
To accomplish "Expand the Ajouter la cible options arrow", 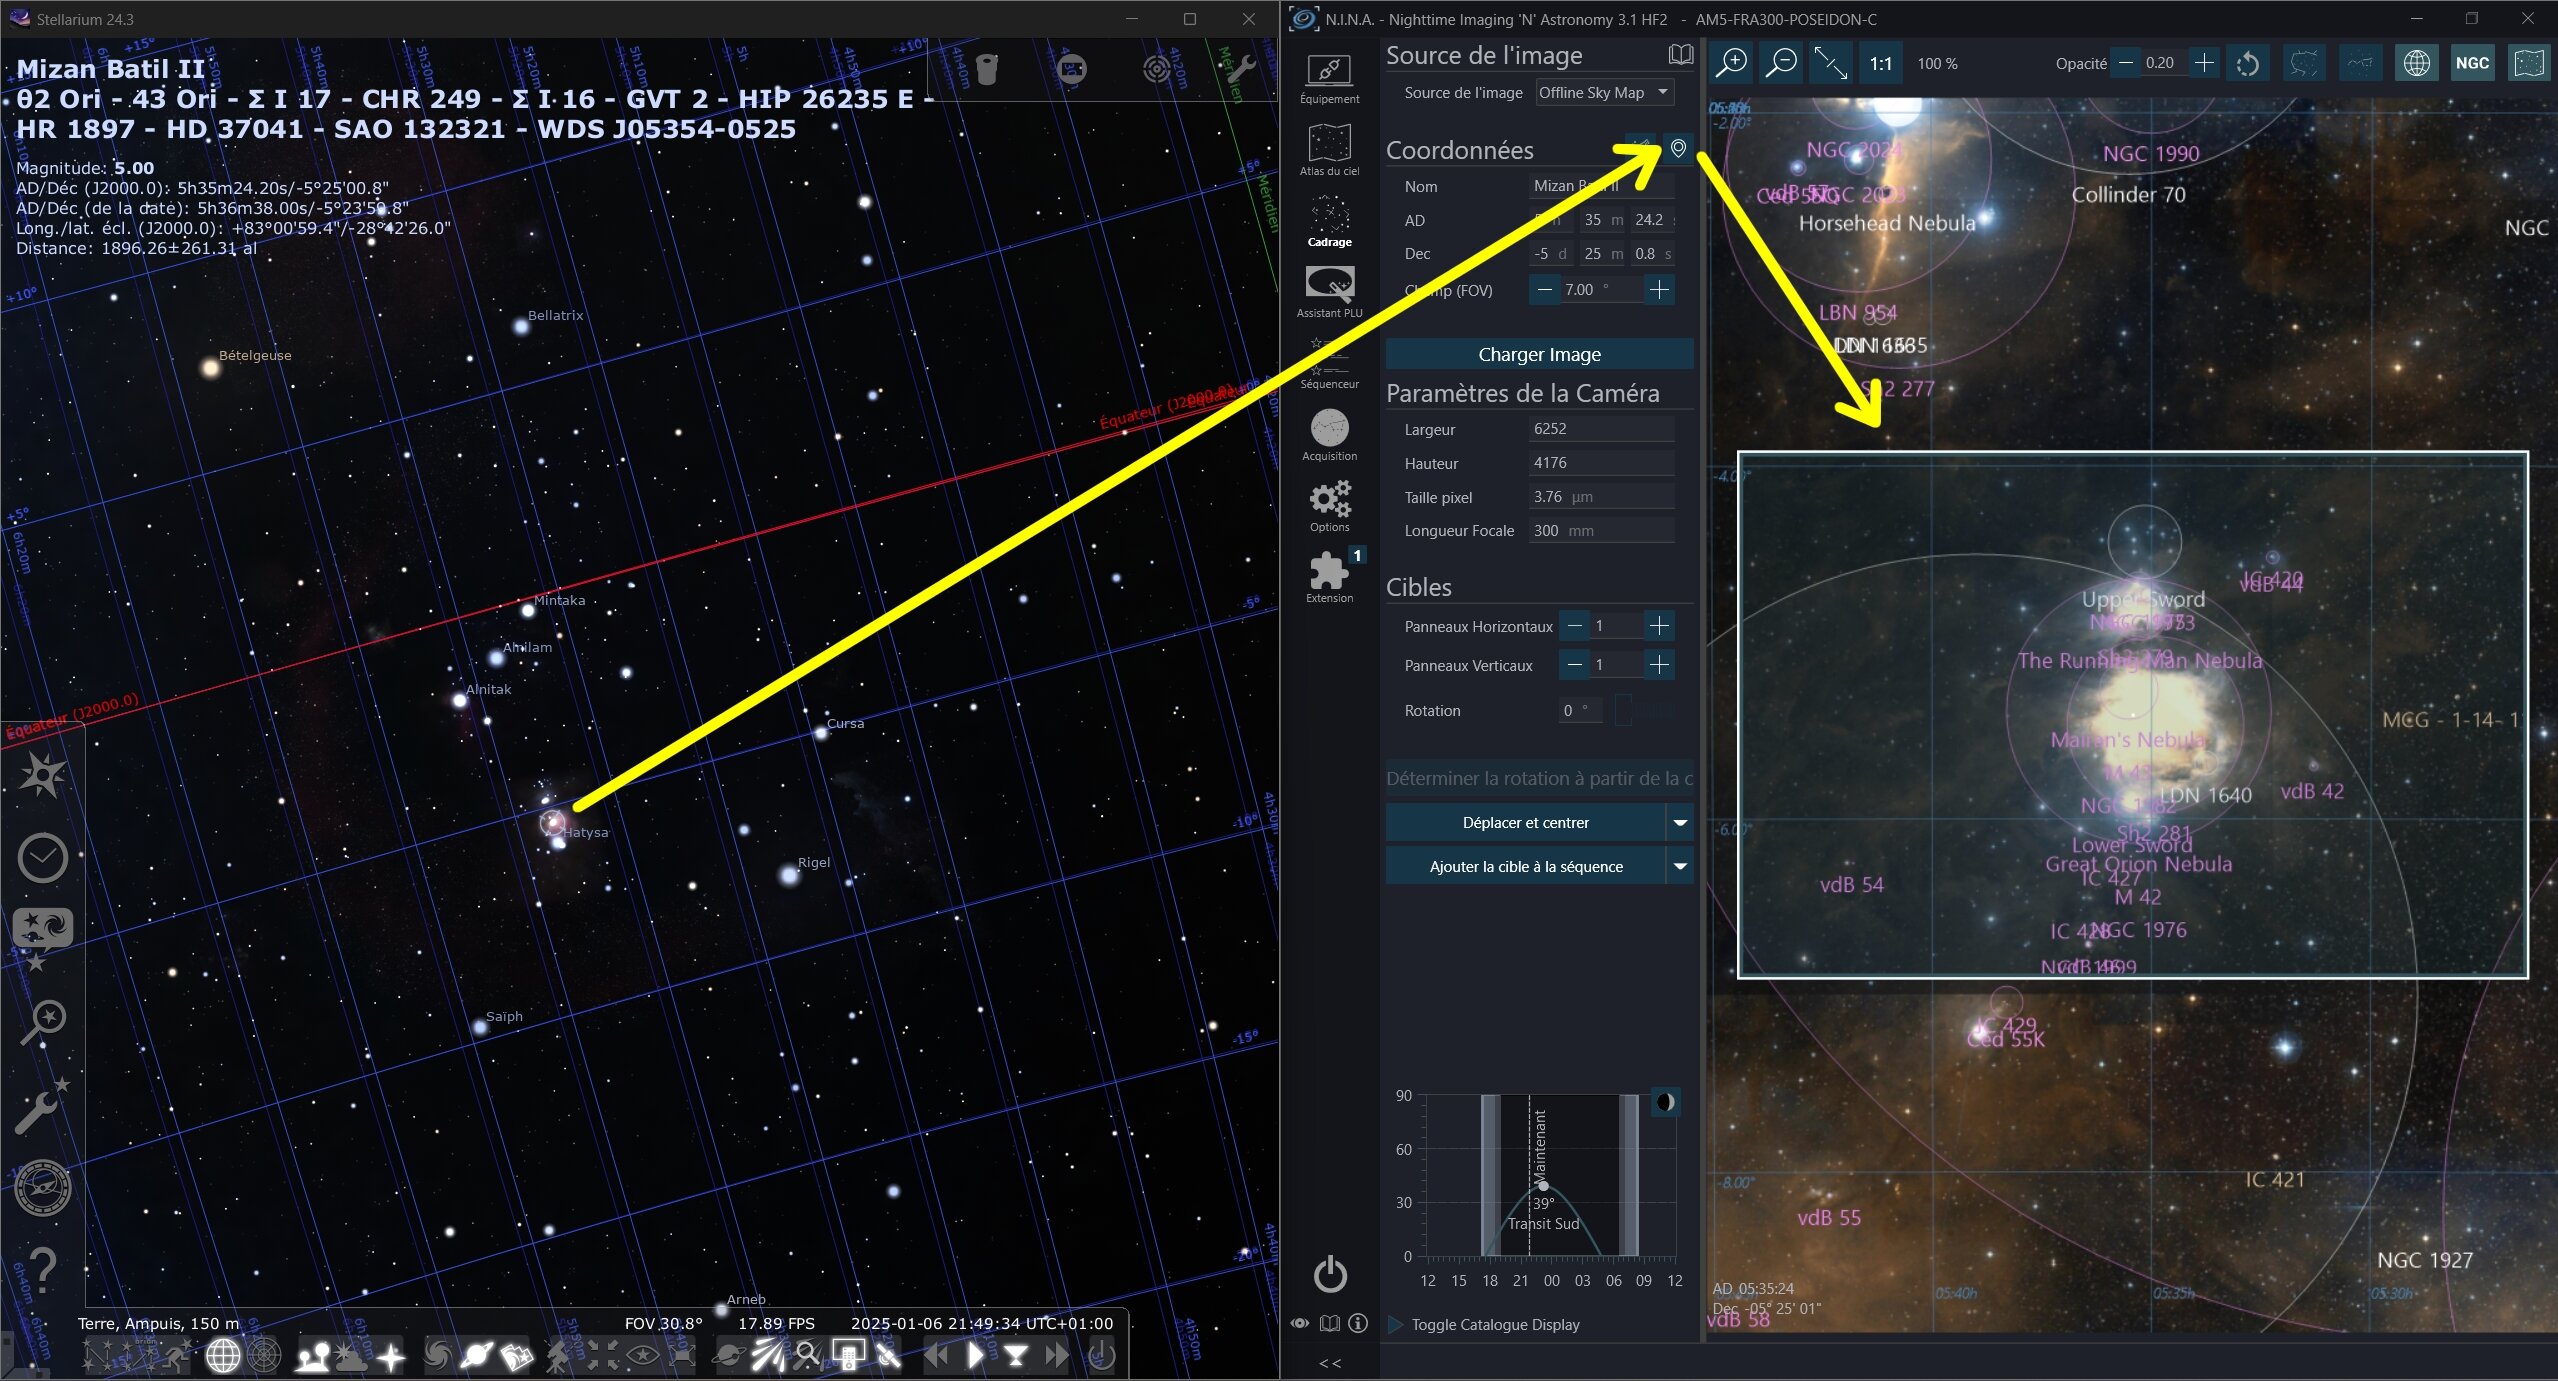I will pos(1680,867).
